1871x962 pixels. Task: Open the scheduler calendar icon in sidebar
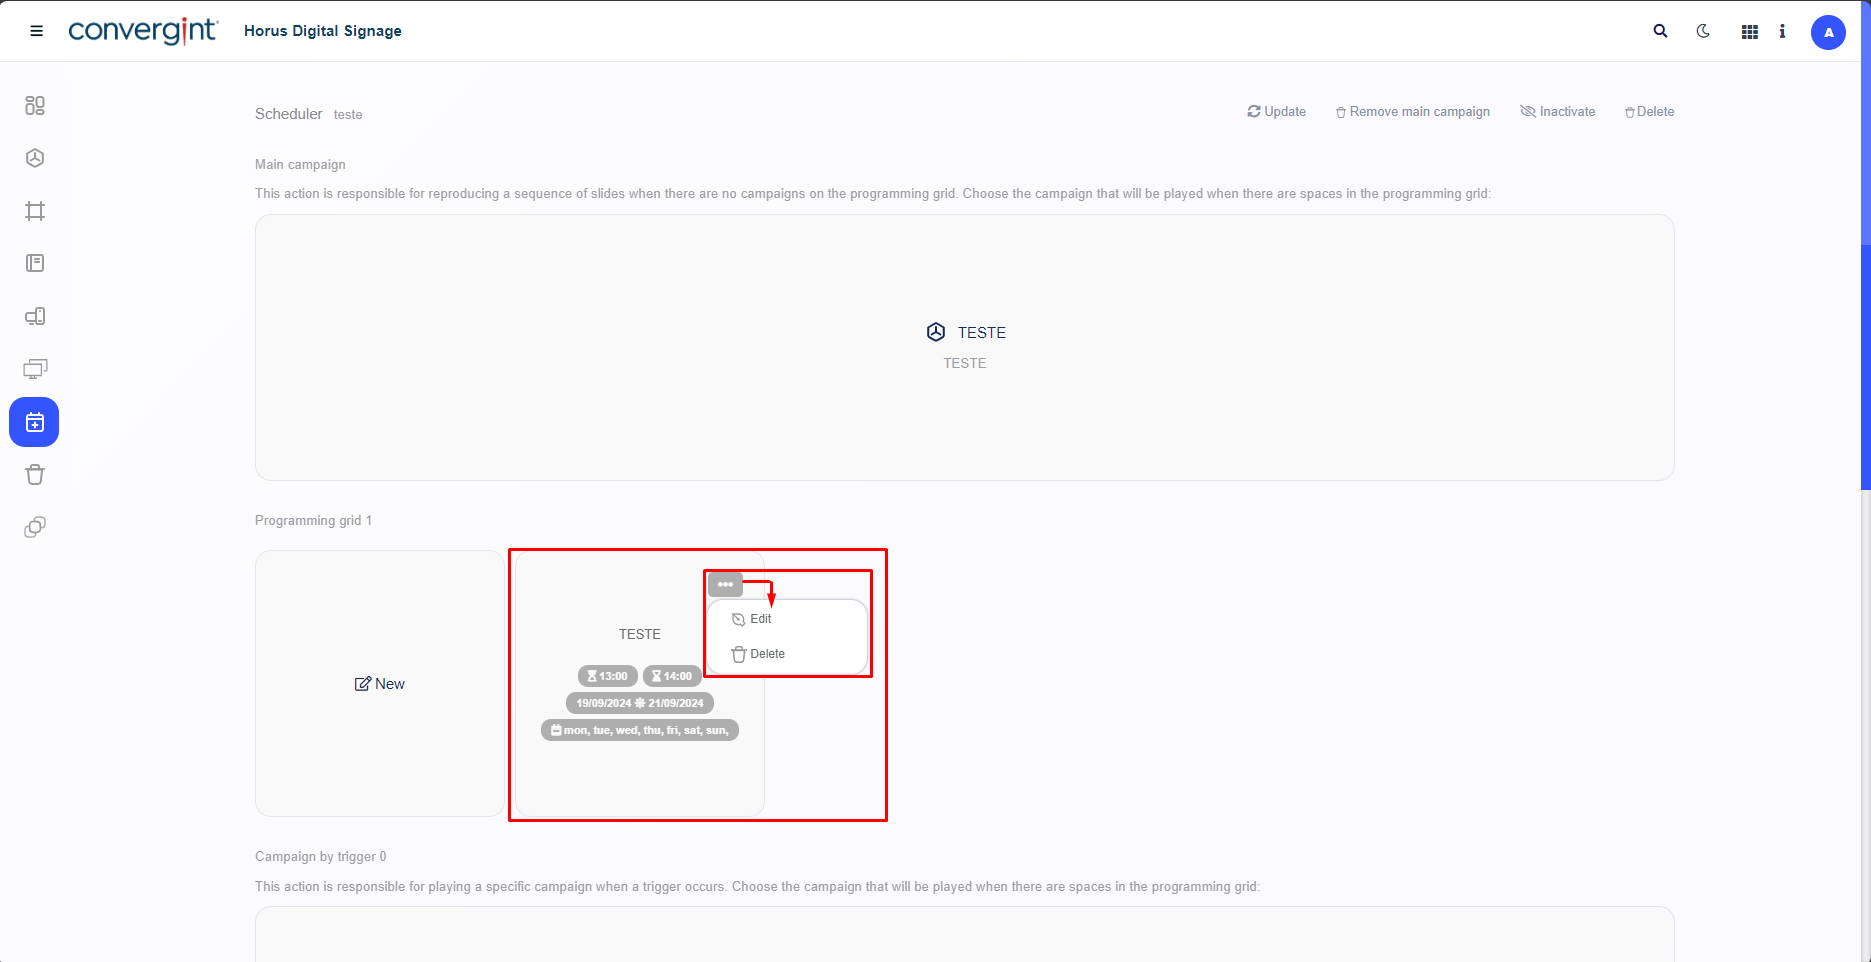click(34, 422)
